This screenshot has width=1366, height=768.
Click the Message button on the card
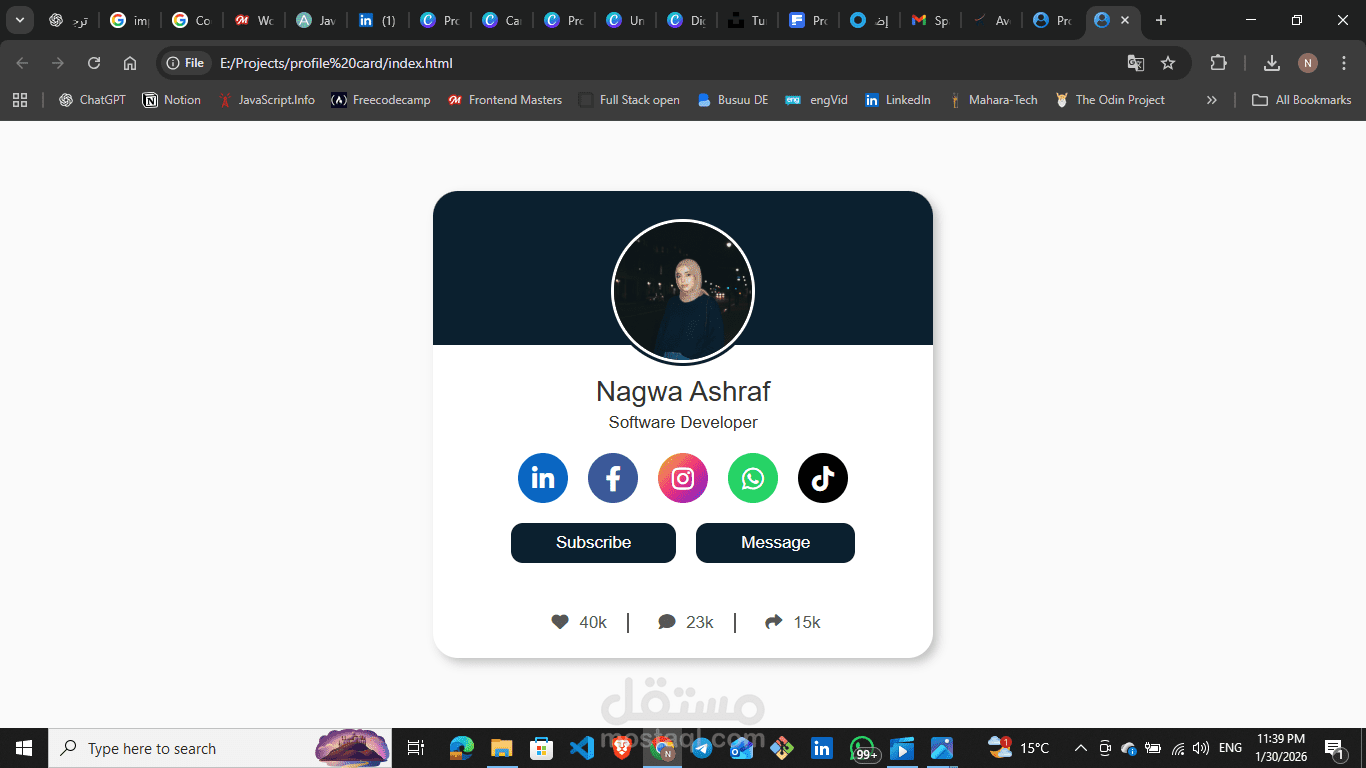tap(775, 542)
